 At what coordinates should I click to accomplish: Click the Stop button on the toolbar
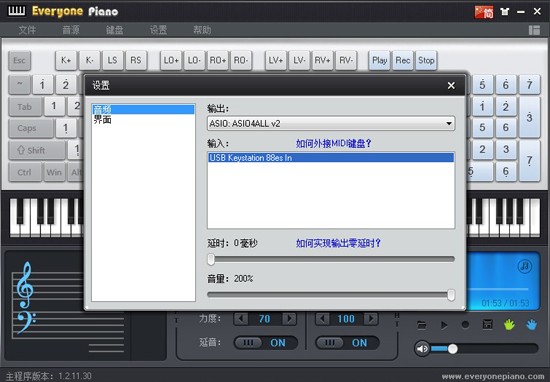pos(426,60)
